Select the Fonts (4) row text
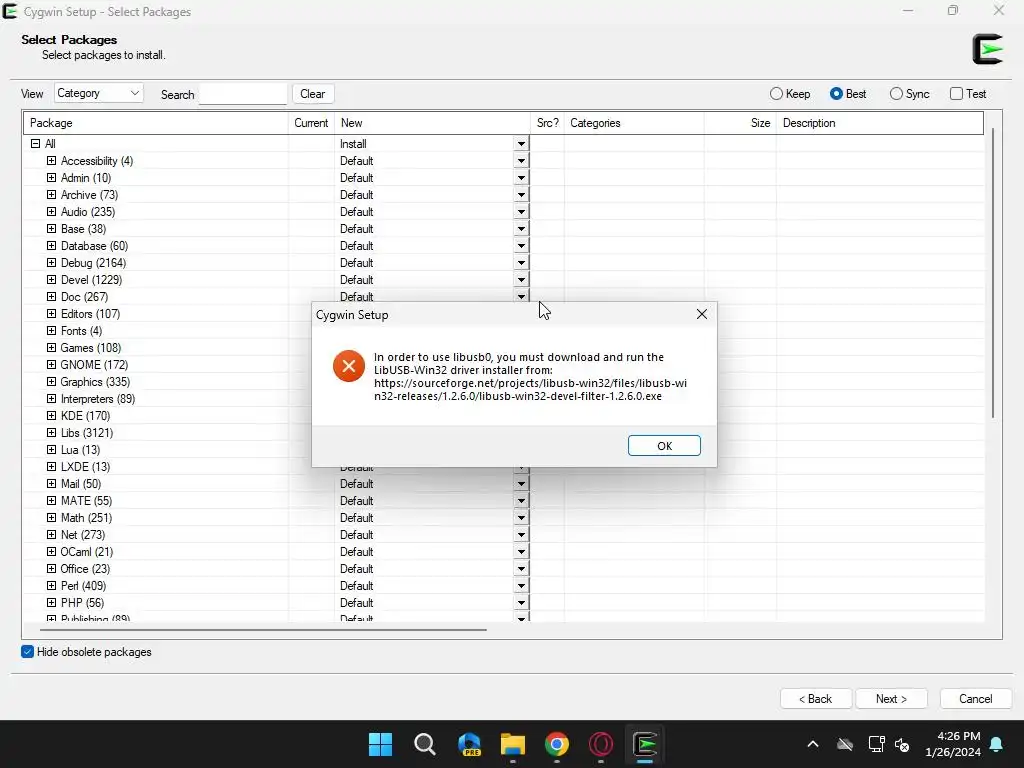The height and width of the screenshot is (768, 1024). point(82,330)
